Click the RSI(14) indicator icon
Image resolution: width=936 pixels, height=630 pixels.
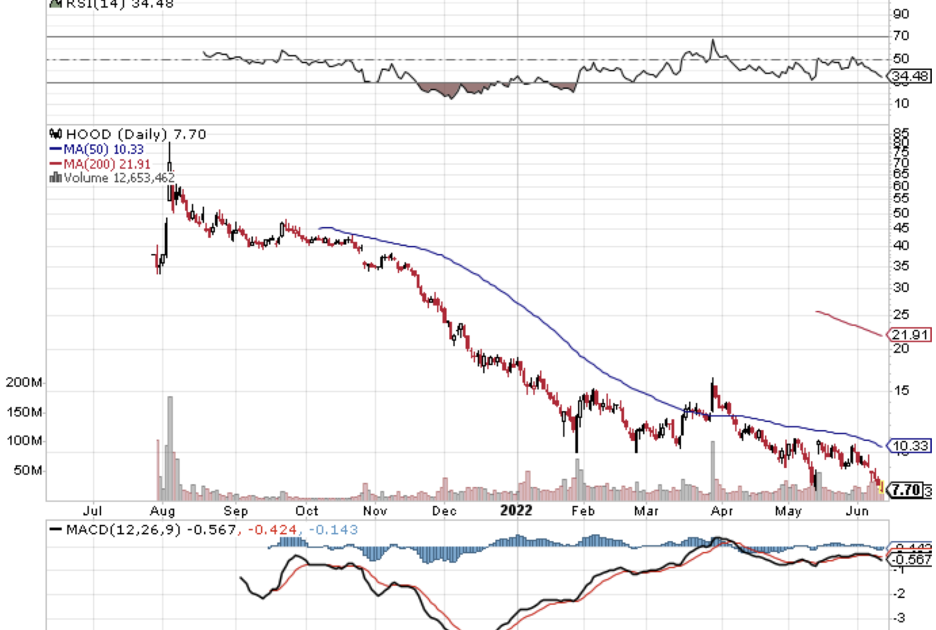[x=54, y=3]
